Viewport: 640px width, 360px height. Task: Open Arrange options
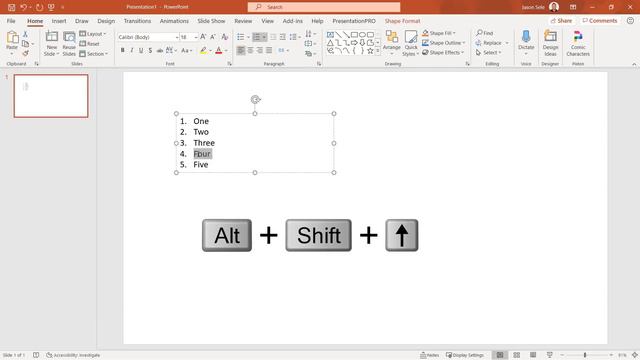coord(392,43)
